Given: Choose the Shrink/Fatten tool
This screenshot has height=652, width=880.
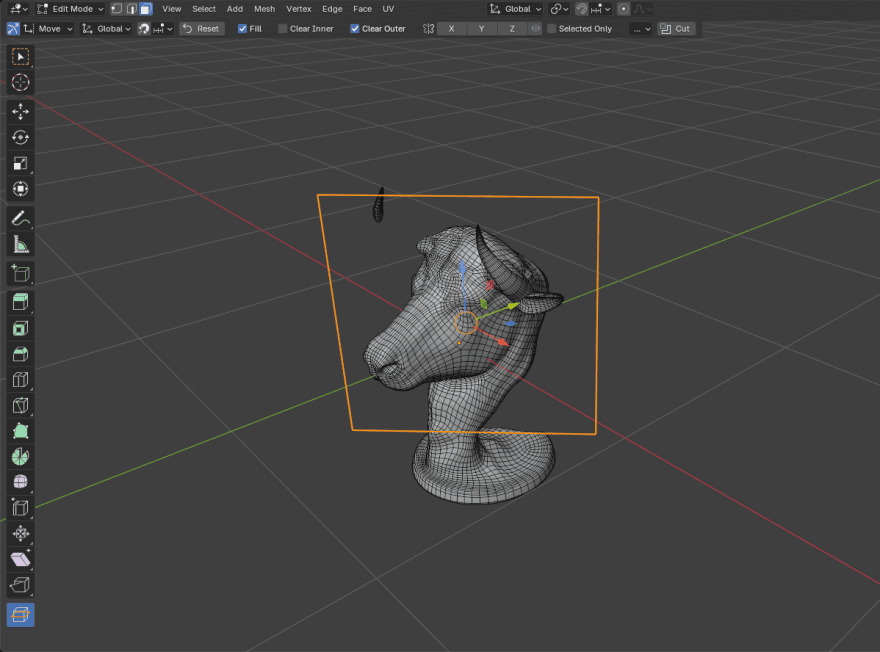Looking at the screenshot, I should pos(20,534).
